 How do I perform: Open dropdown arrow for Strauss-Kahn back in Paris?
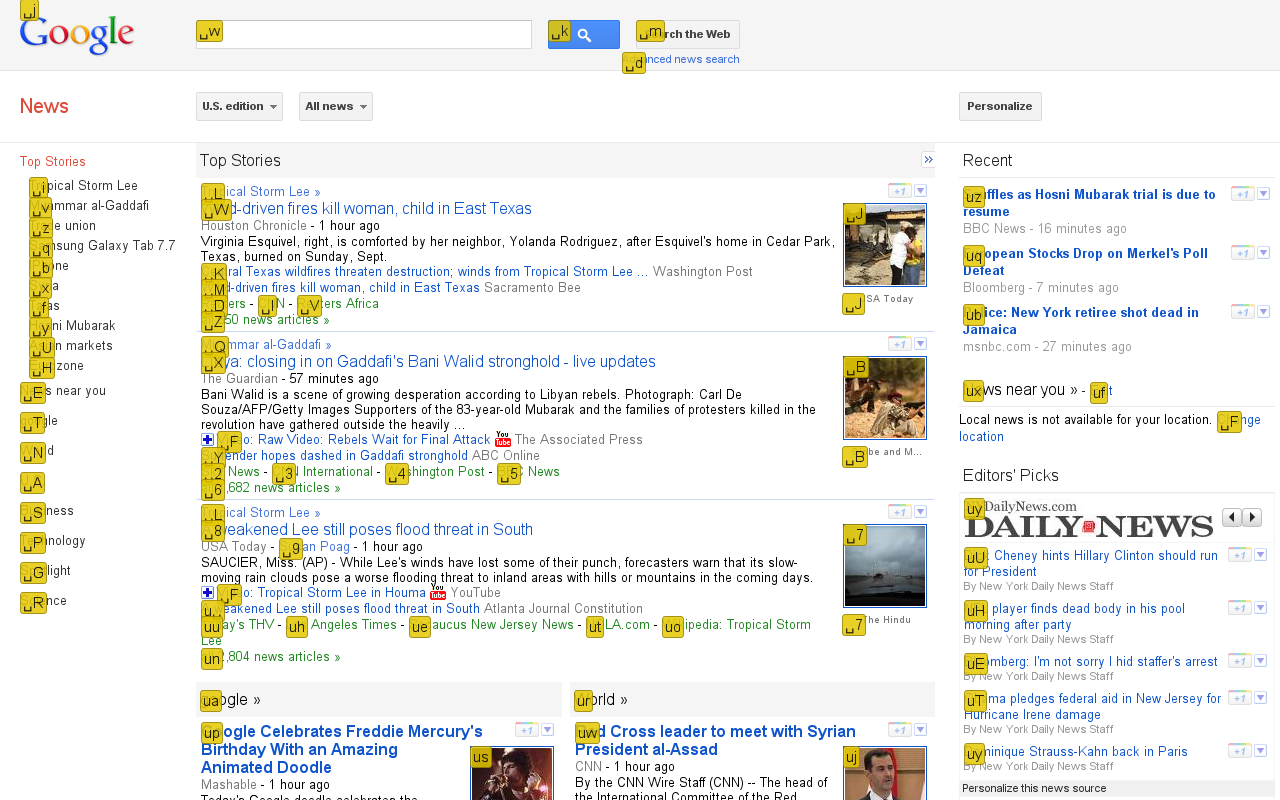(1260, 751)
